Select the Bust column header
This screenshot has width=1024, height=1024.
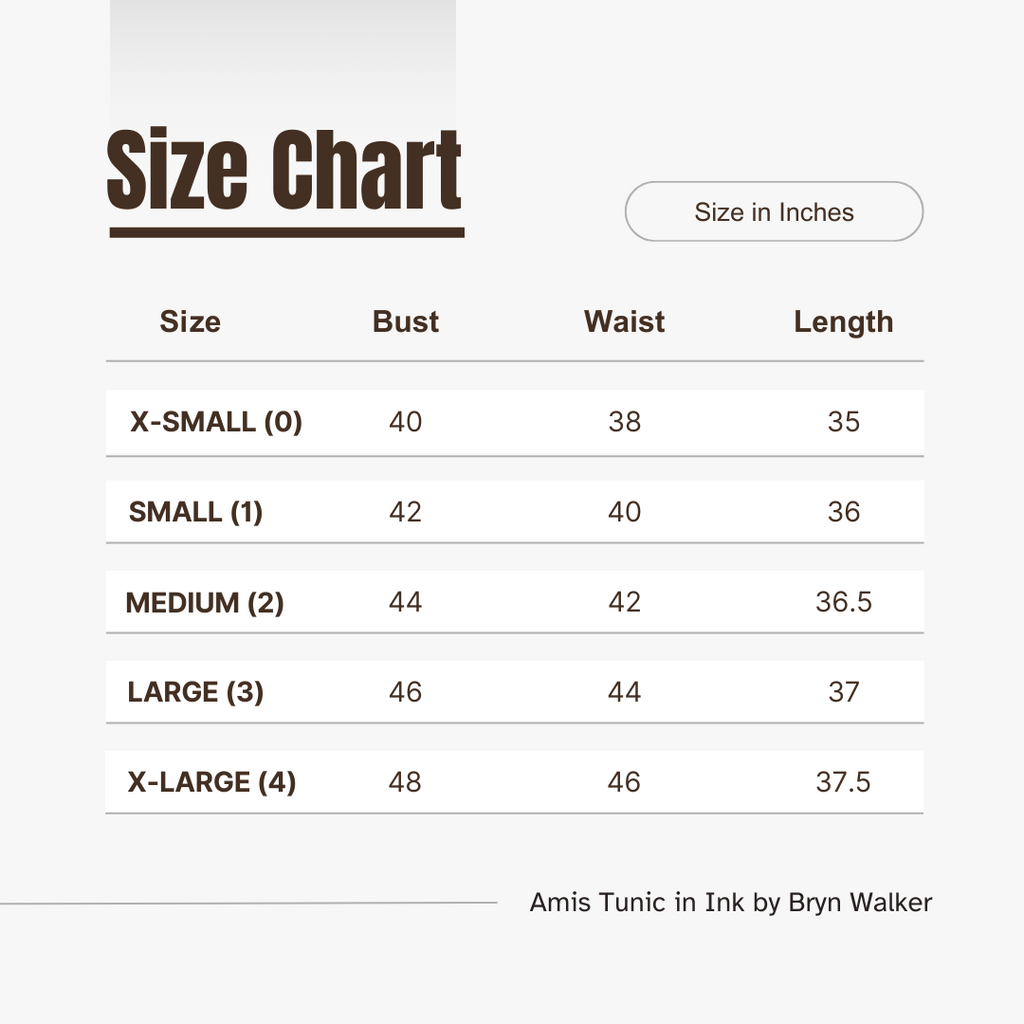click(405, 322)
